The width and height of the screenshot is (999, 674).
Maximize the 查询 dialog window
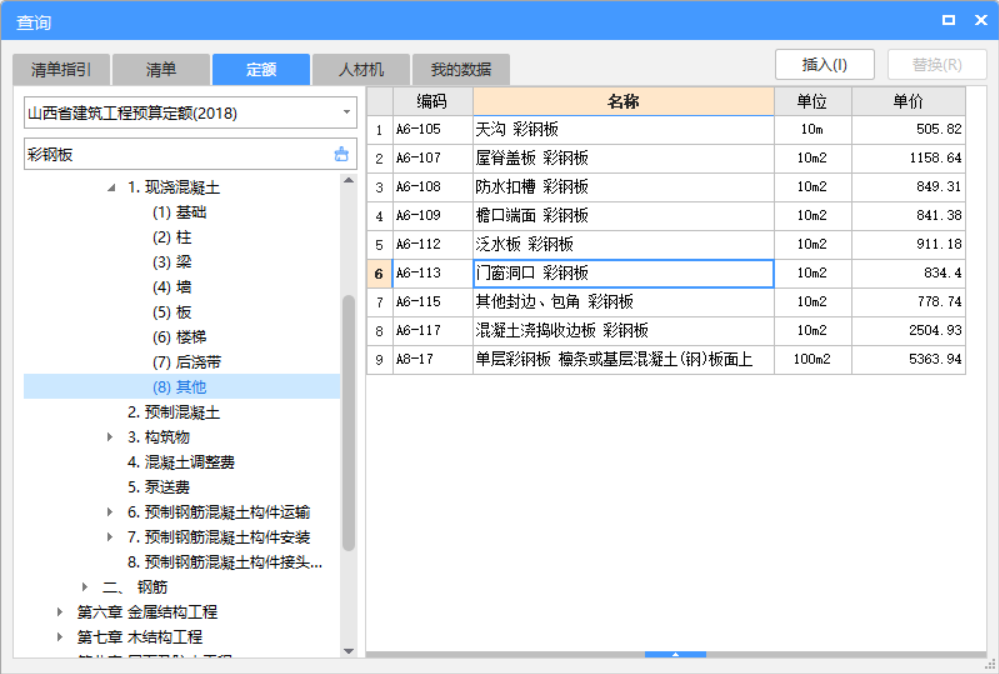[949, 20]
